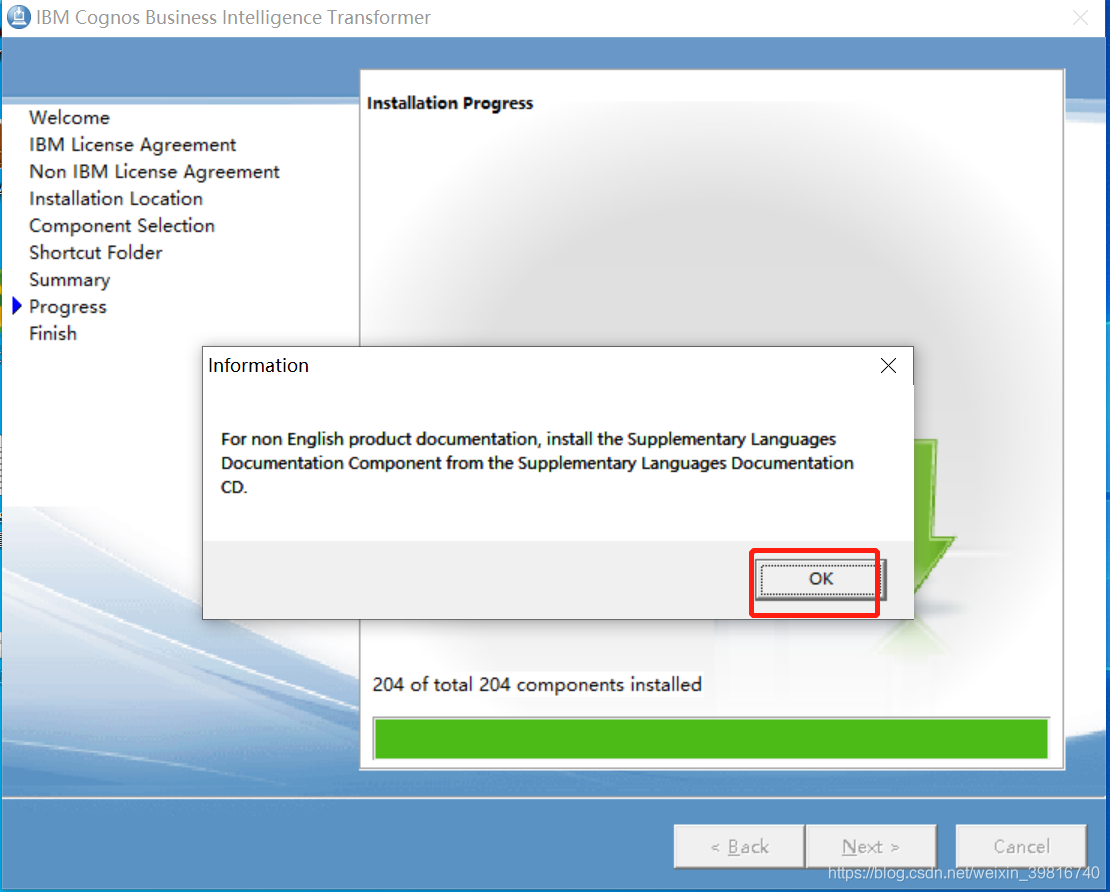Select the Finish step
Screen dimensions: 1110x892
point(53,333)
